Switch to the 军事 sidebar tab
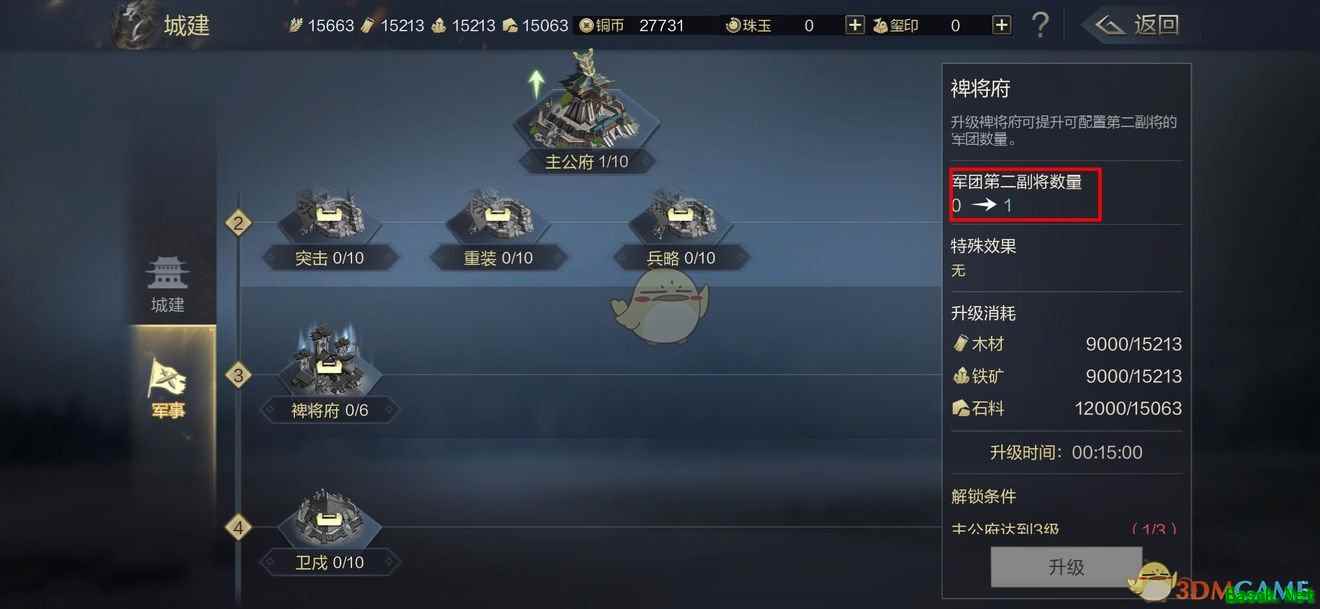 point(168,386)
